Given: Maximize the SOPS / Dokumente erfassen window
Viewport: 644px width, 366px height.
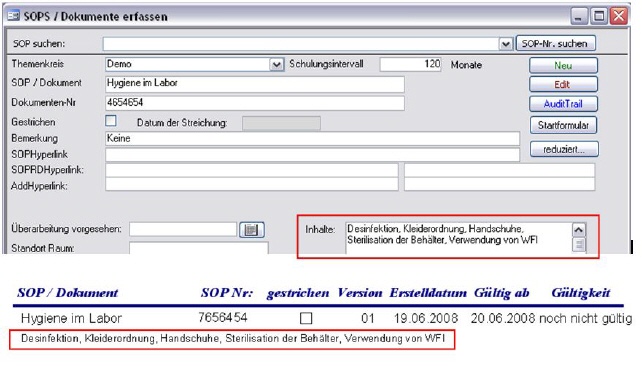Looking at the screenshot, I should (599, 16).
